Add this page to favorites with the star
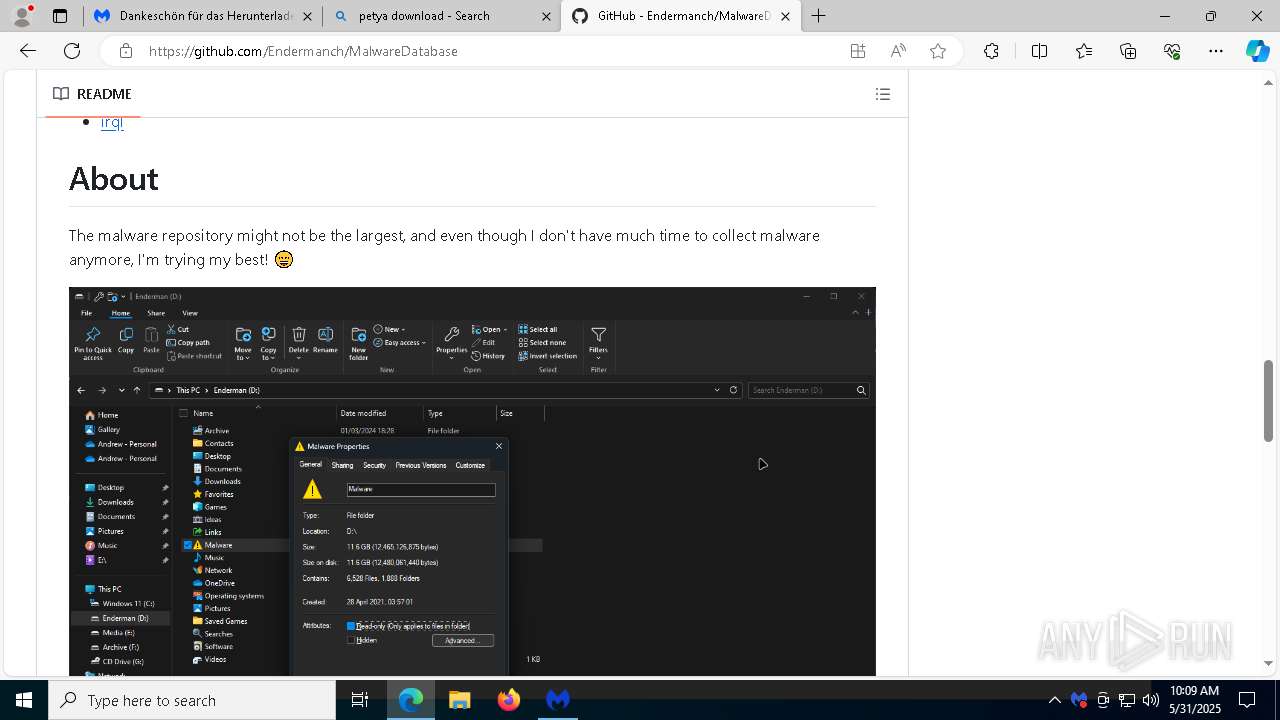Image resolution: width=1280 pixels, height=720 pixels. (x=938, y=51)
